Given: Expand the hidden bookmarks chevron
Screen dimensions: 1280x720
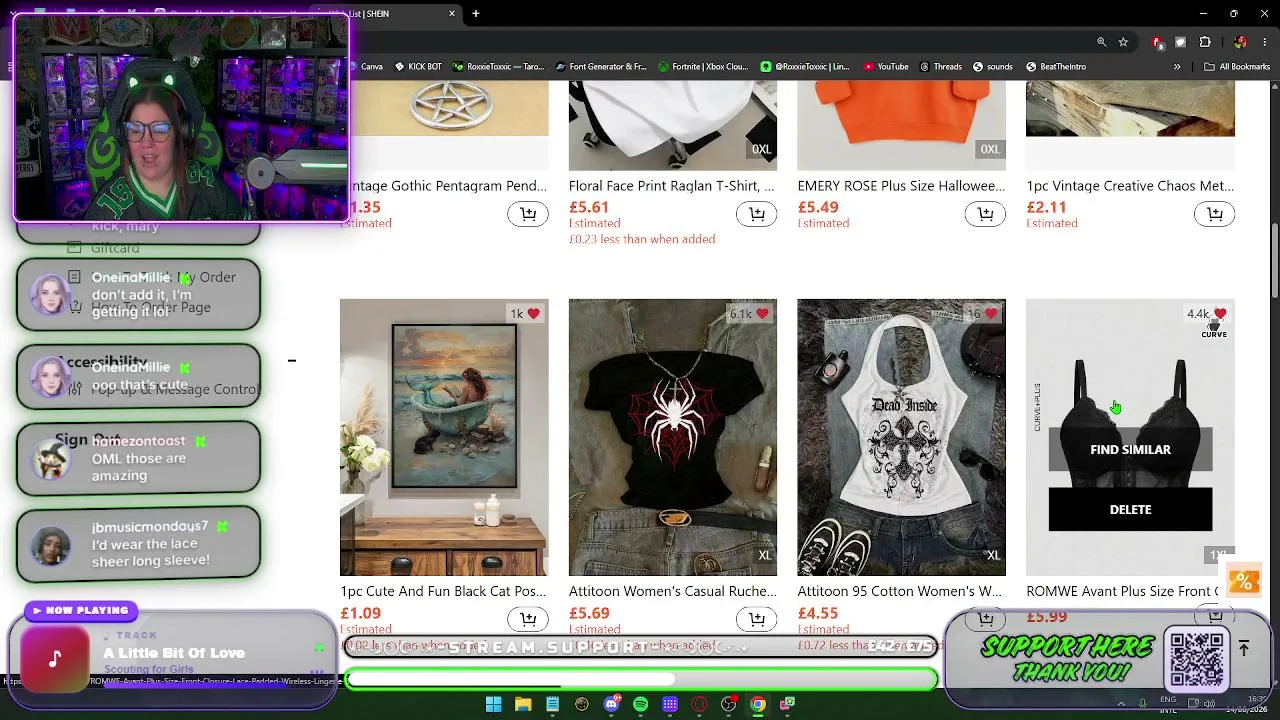Looking at the screenshot, I should pyautogui.click(x=1177, y=67).
